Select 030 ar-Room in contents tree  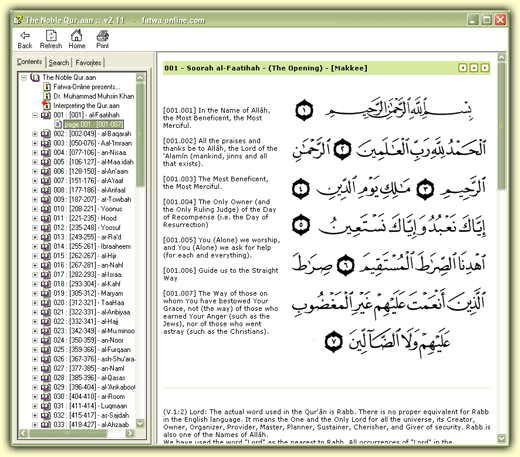pyautogui.click(x=89, y=397)
